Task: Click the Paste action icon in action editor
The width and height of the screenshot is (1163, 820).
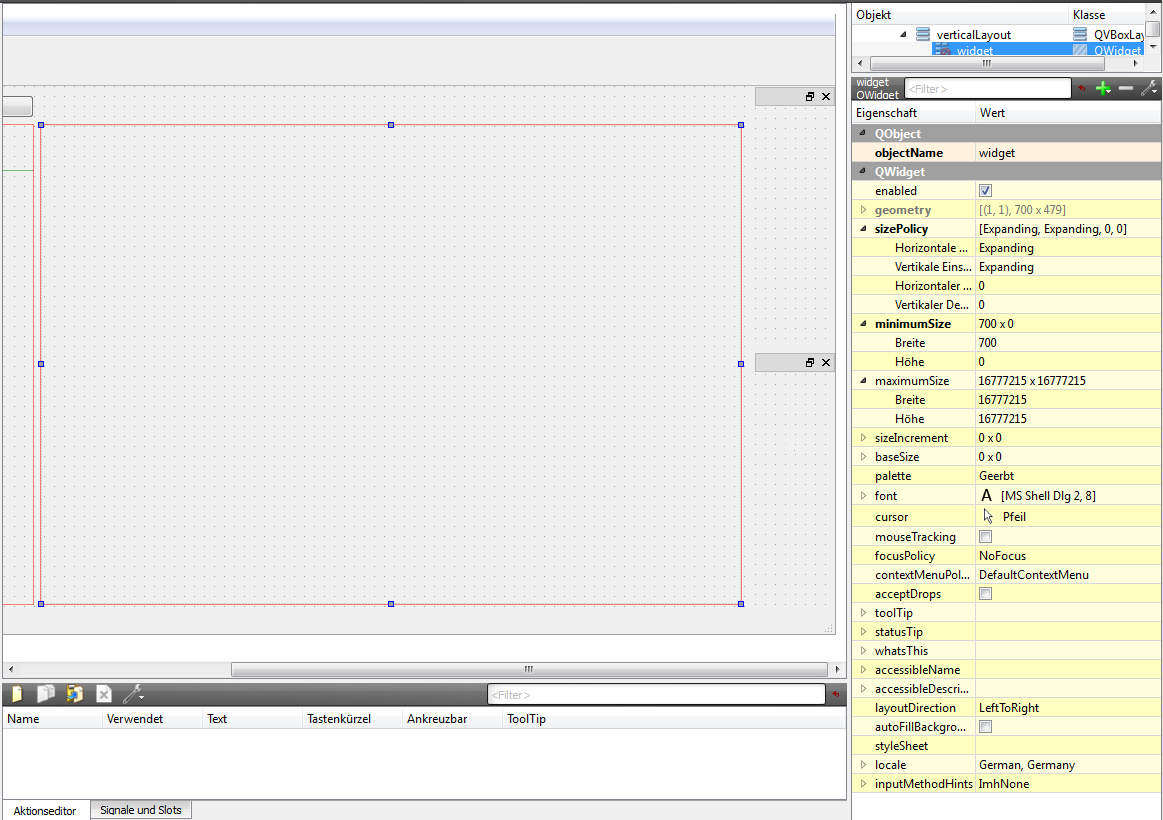Action: pos(74,694)
